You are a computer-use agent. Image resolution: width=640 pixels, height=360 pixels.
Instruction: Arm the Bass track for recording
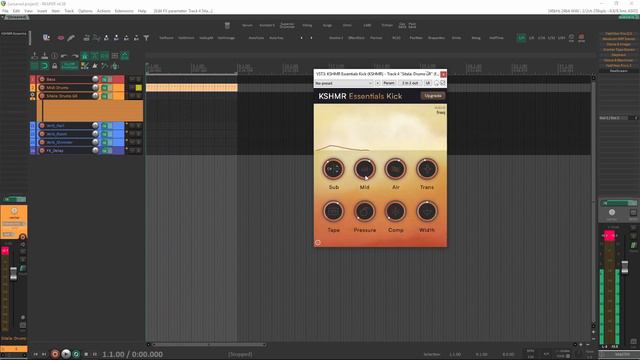coord(42,79)
